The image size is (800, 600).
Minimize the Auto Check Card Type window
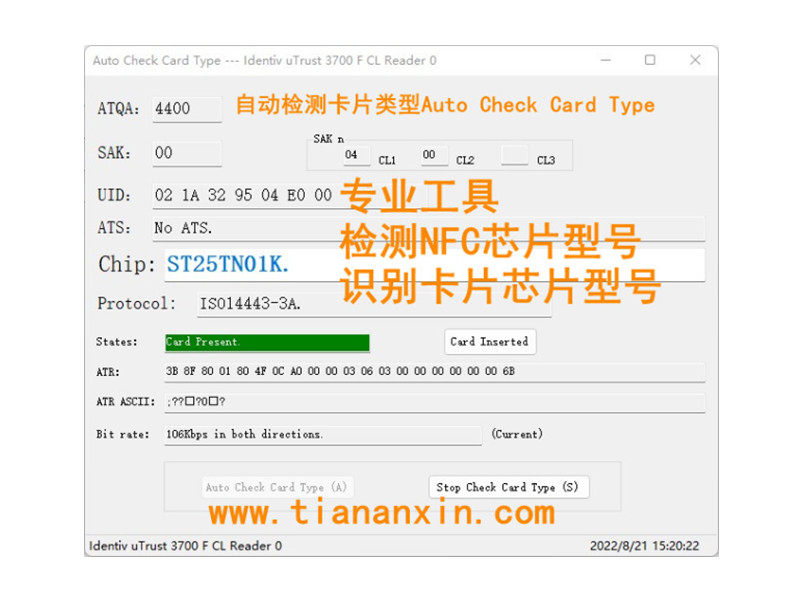(x=606, y=60)
